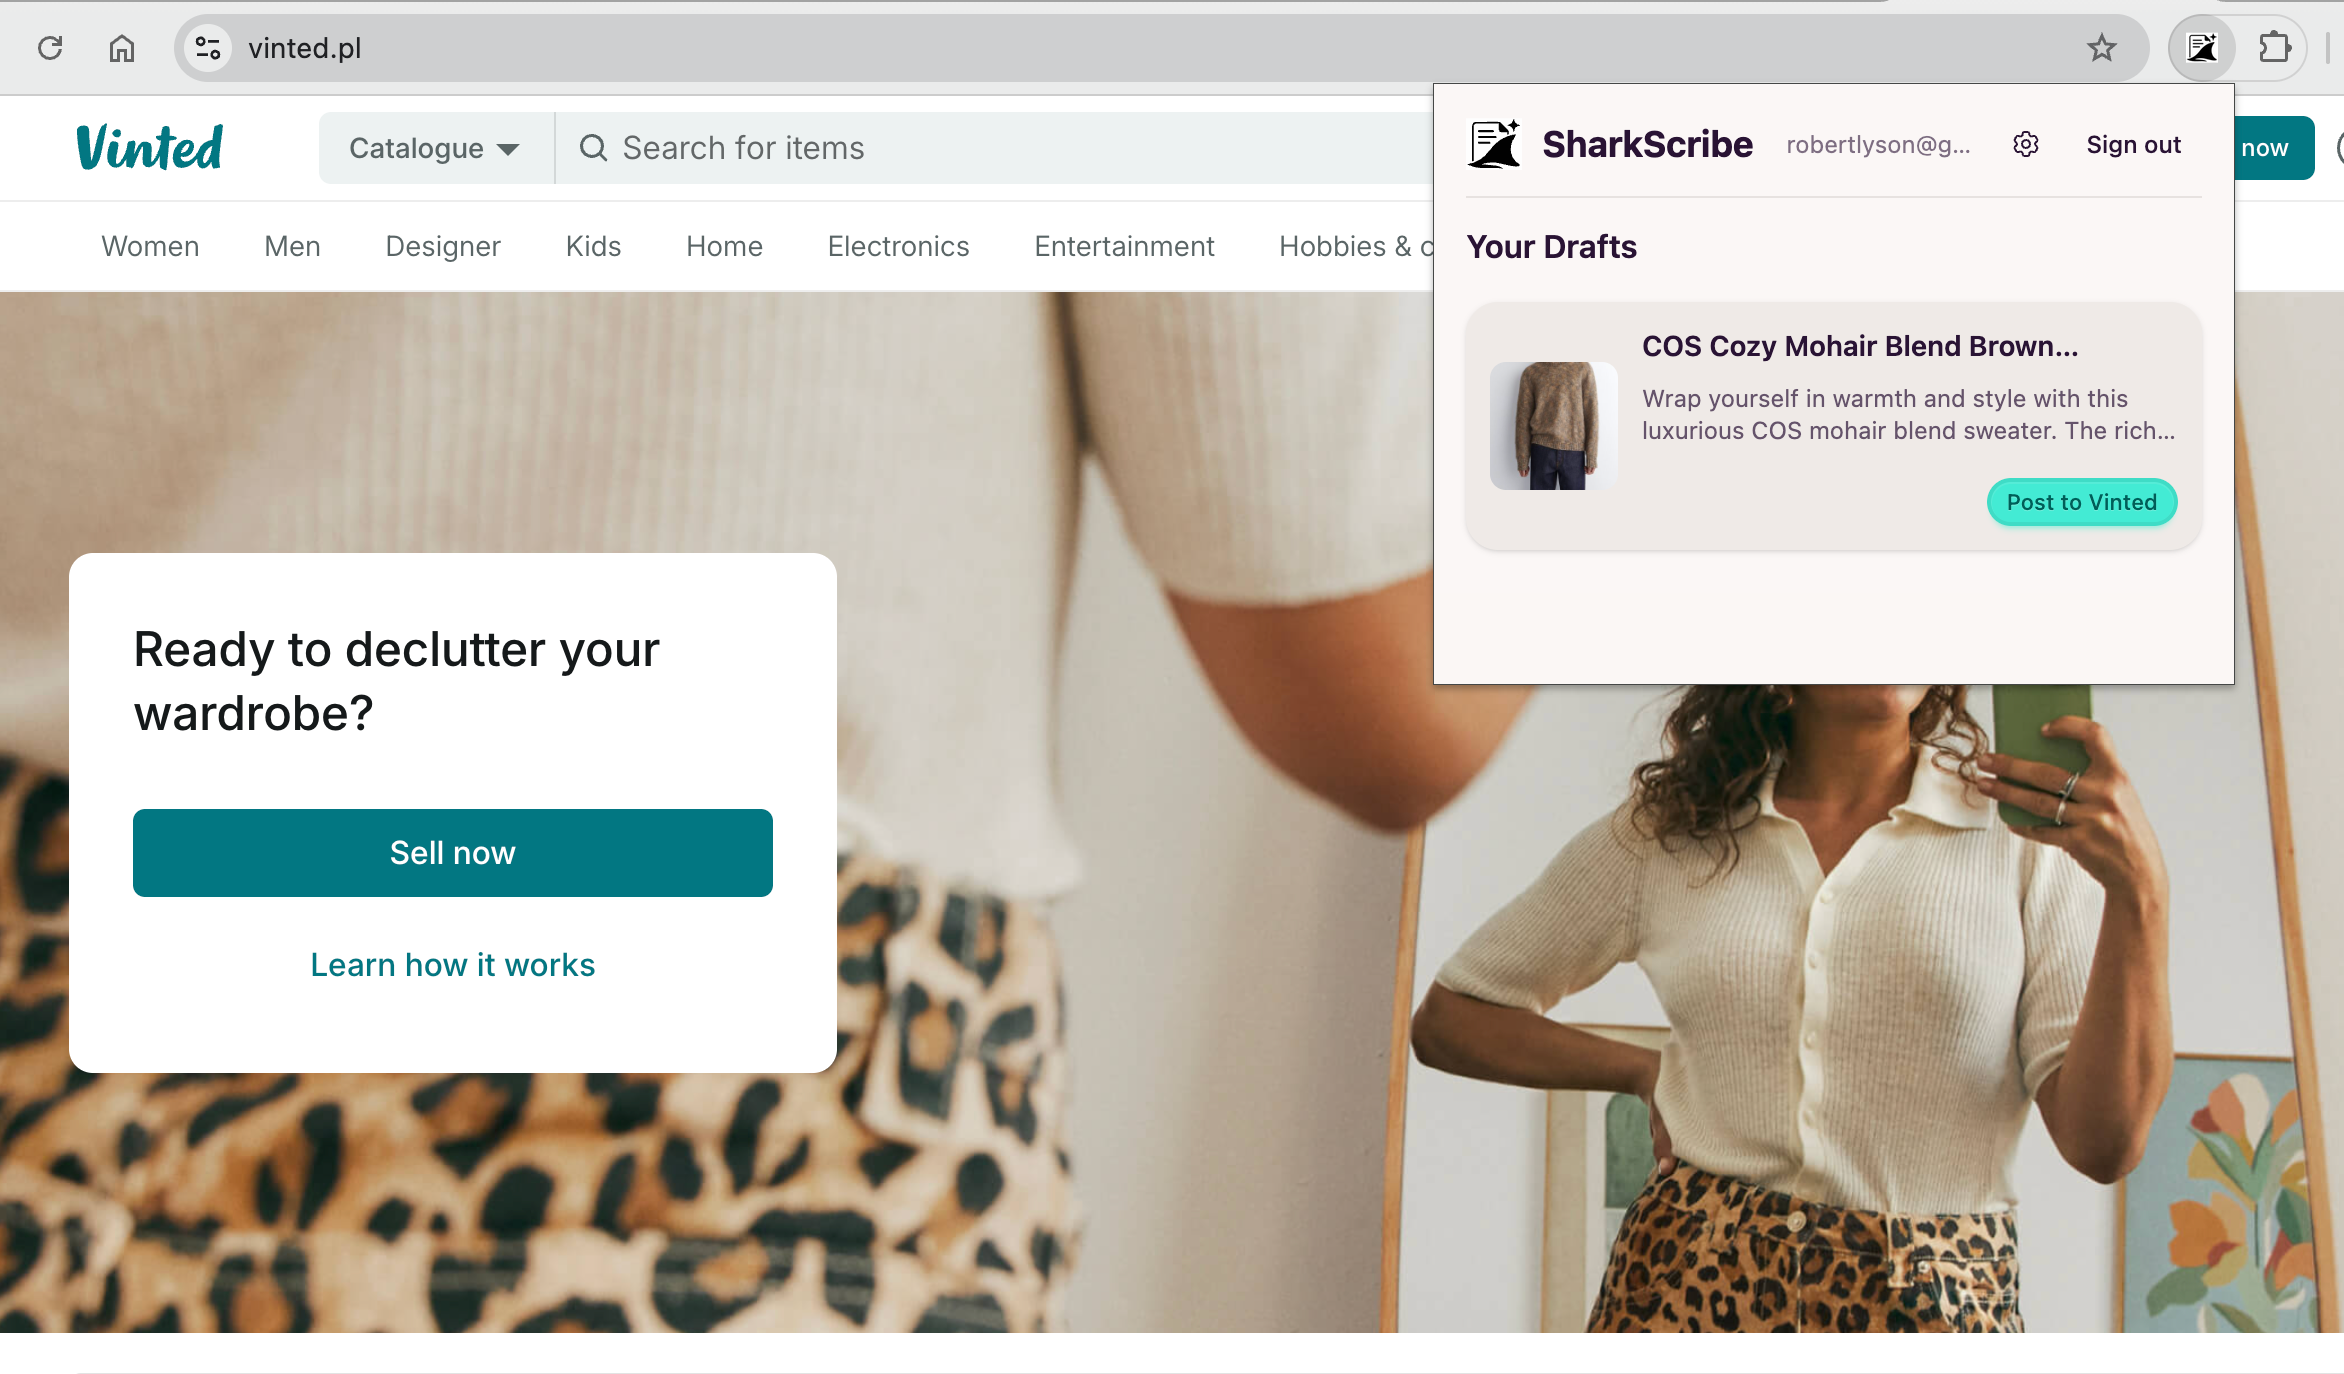The height and width of the screenshot is (1374, 2344).
Task: Click the search magnifier icon
Action: [x=594, y=147]
